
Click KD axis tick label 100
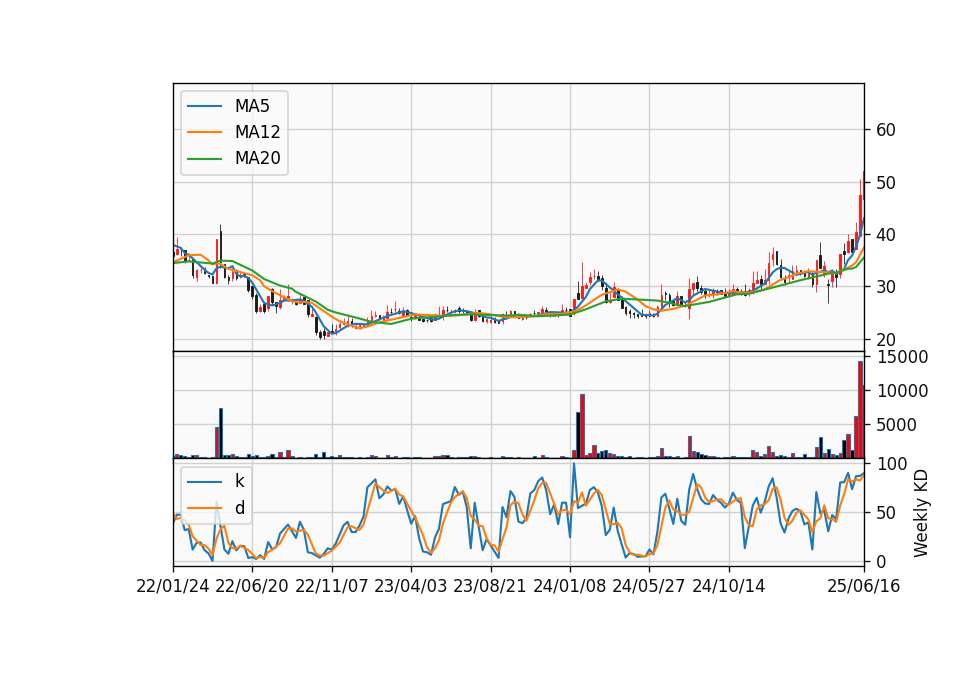[x=892, y=464]
